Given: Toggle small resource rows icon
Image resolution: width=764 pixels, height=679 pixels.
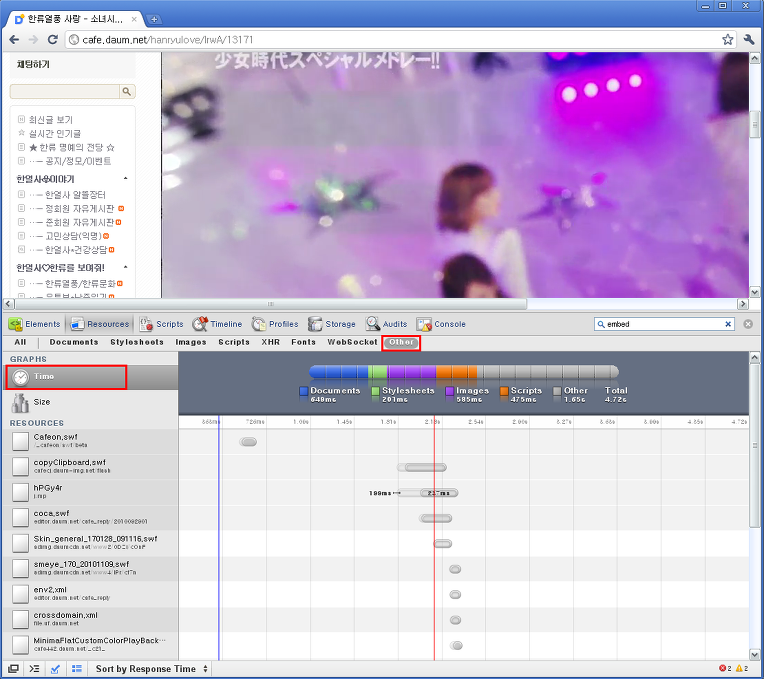Looking at the screenshot, I should (76, 669).
